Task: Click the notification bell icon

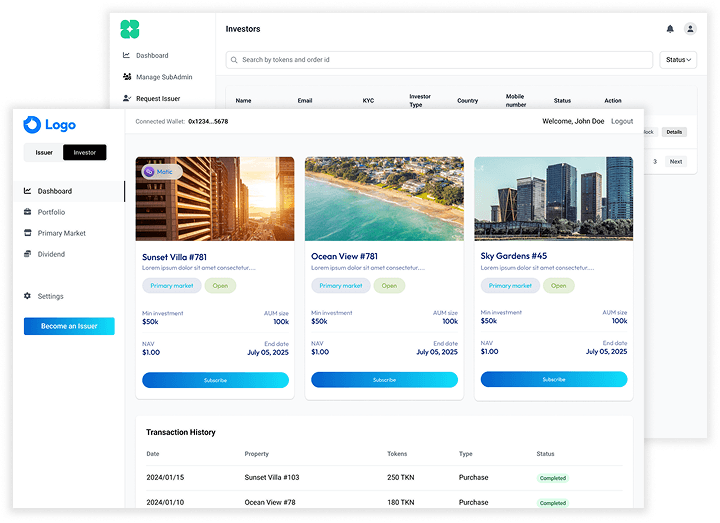Action: pos(670,29)
